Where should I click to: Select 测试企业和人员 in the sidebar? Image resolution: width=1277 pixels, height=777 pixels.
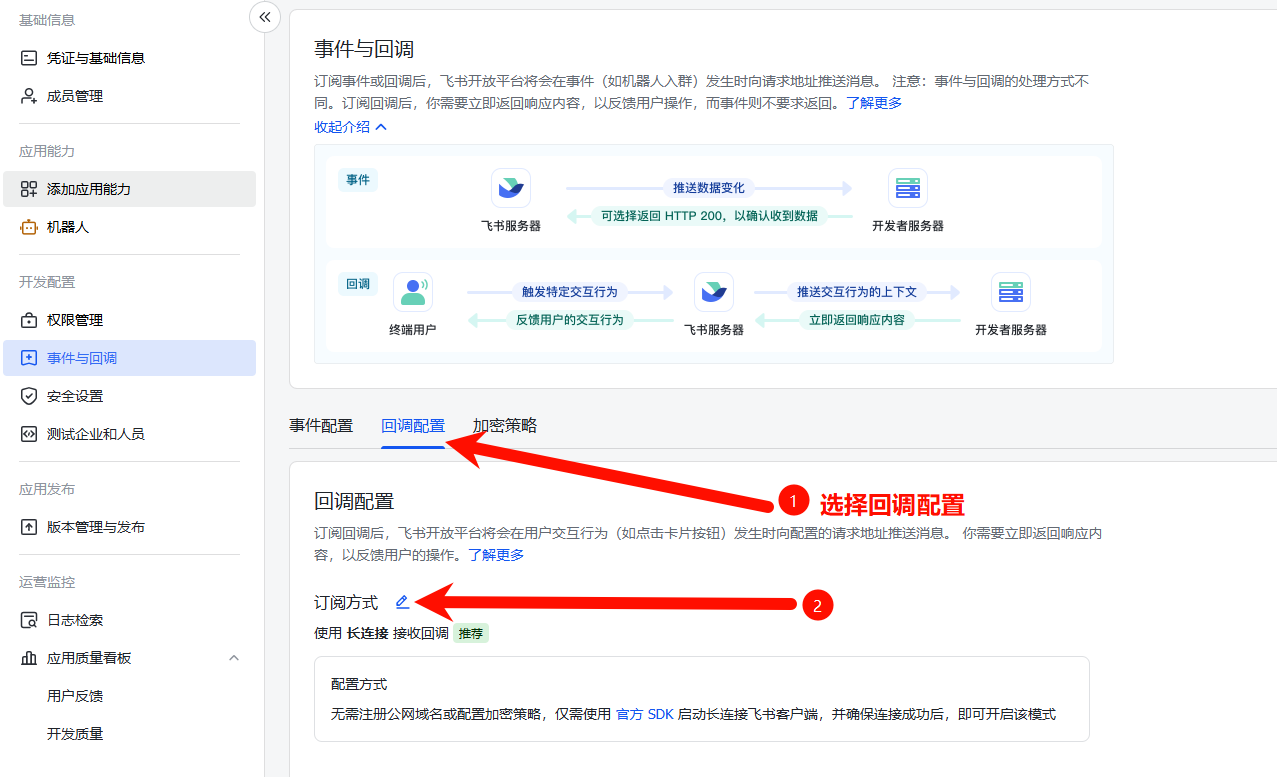point(96,434)
